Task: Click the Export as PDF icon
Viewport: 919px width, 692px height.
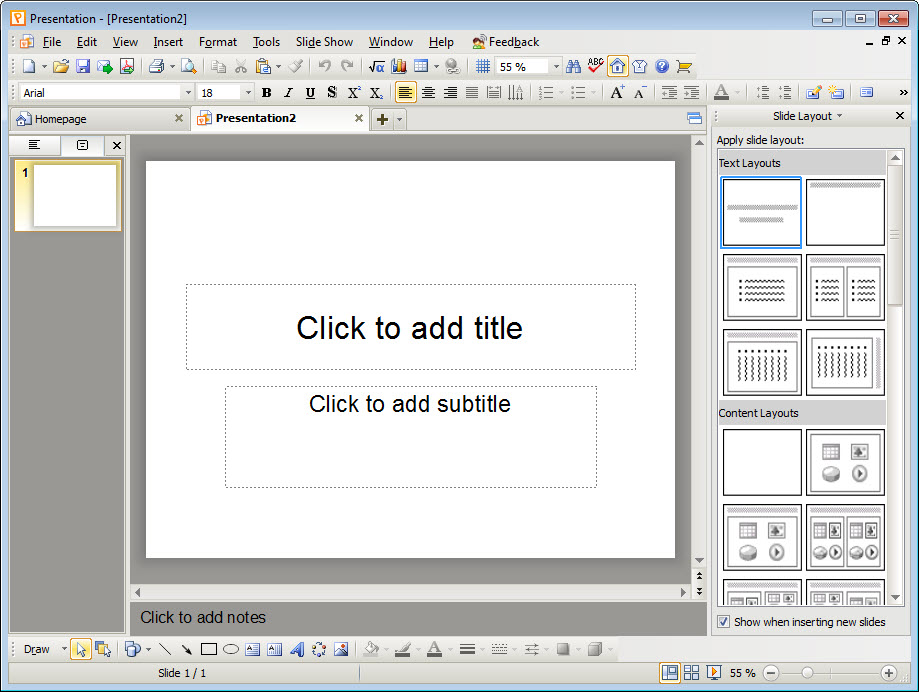Action: coord(127,67)
